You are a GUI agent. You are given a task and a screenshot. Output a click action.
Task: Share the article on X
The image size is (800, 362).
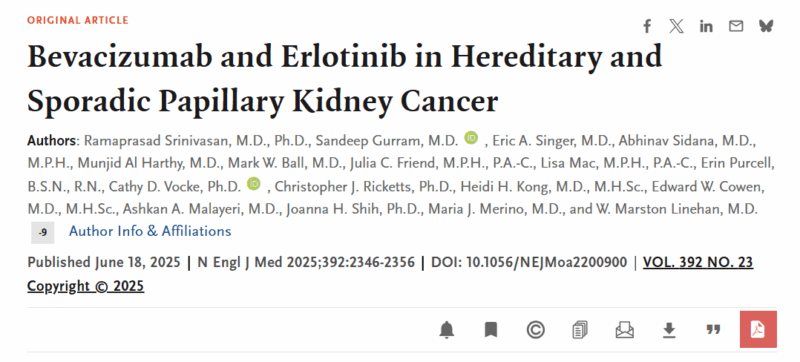click(x=677, y=26)
